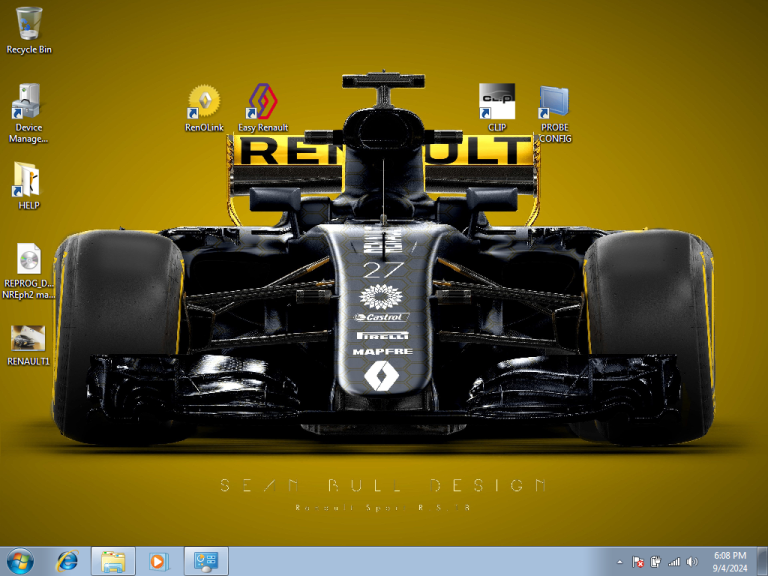The image size is (768, 576).
Task: Click the power/battery tray icon
Action: pos(655,562)
